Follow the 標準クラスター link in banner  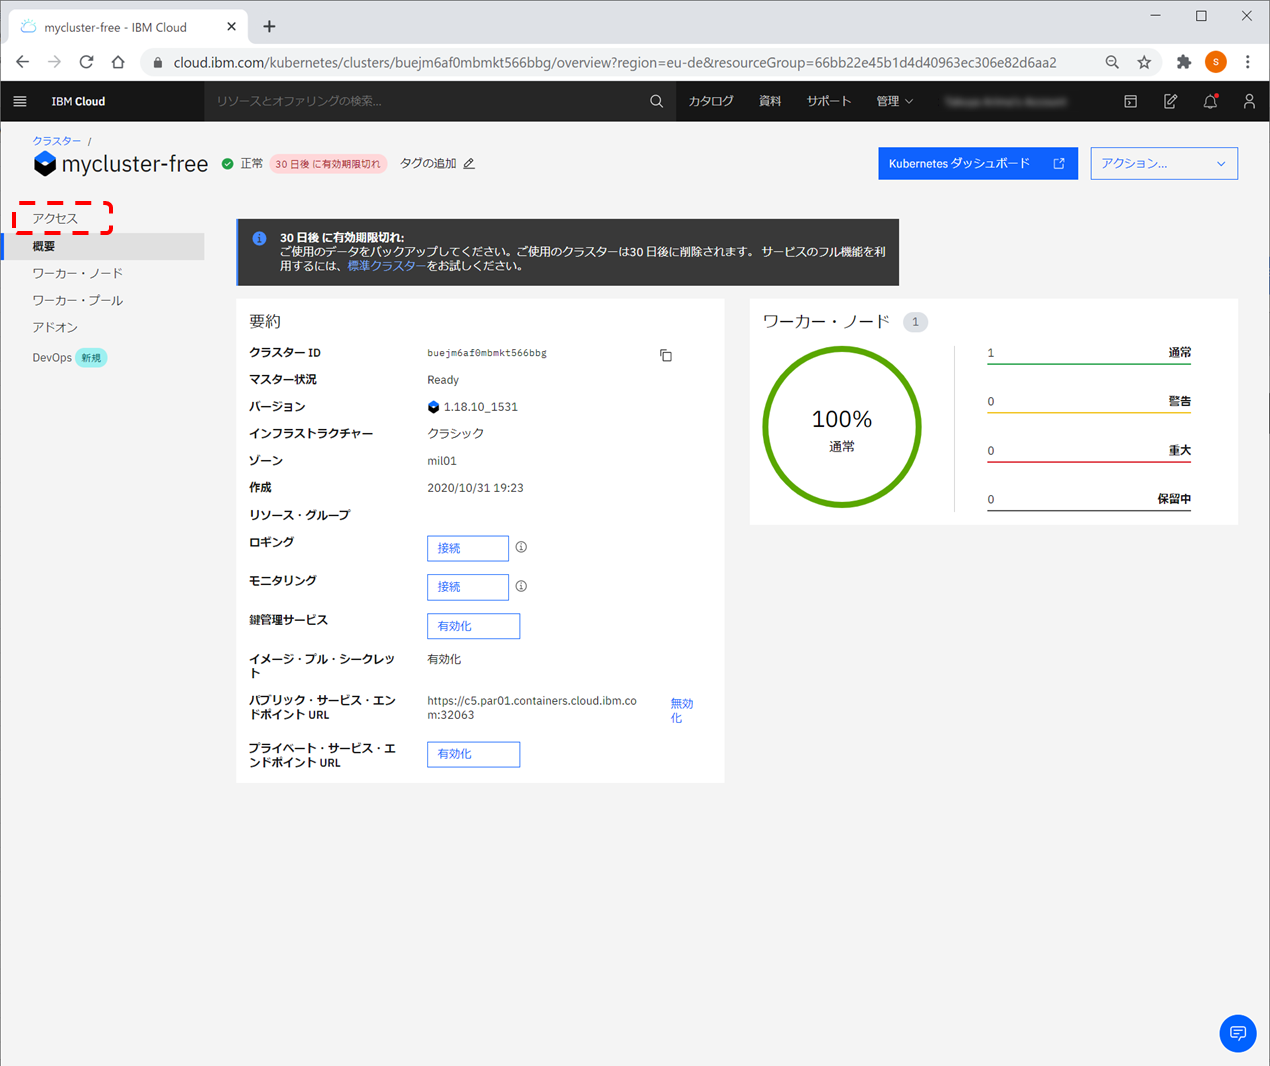pos(386,266)
